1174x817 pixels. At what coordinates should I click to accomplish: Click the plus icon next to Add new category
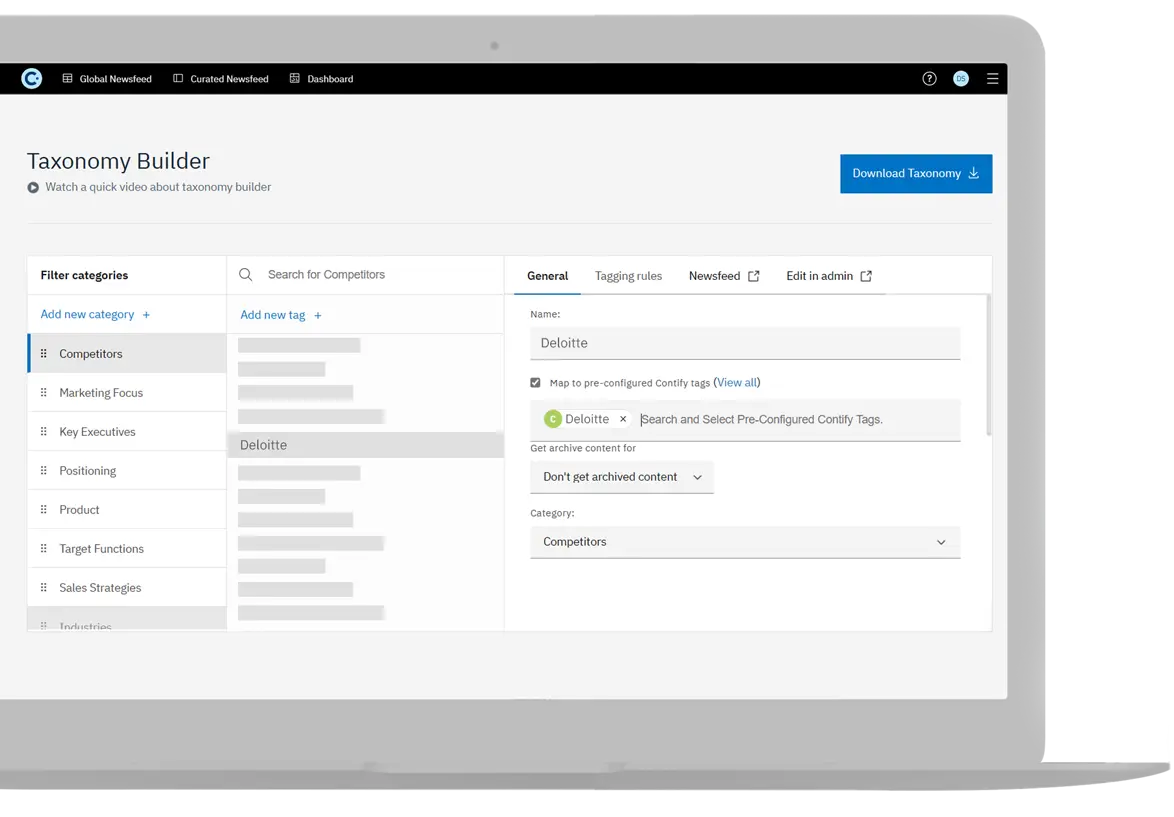[x=146, y=315]
